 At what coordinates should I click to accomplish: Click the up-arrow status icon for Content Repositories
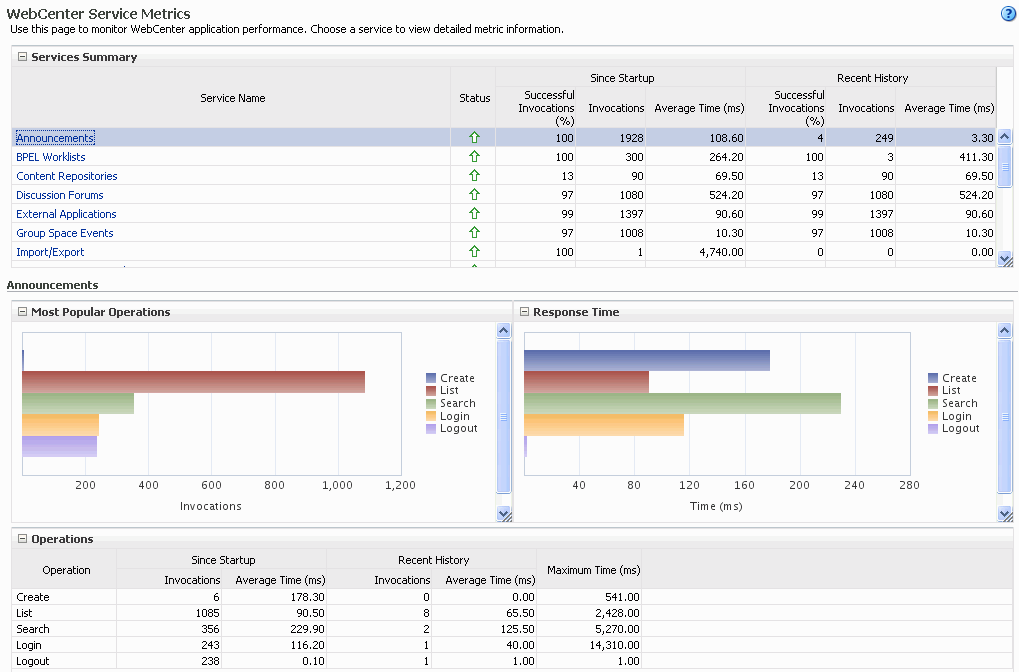click(473, 175)
